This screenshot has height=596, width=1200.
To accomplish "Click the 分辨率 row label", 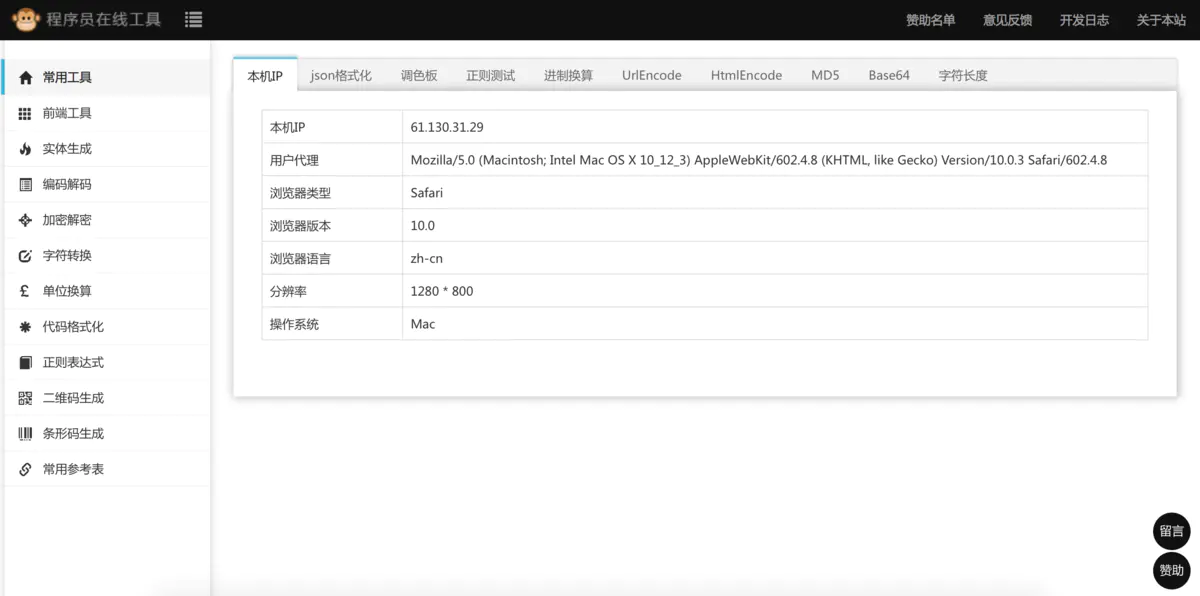I will (288, 291).
